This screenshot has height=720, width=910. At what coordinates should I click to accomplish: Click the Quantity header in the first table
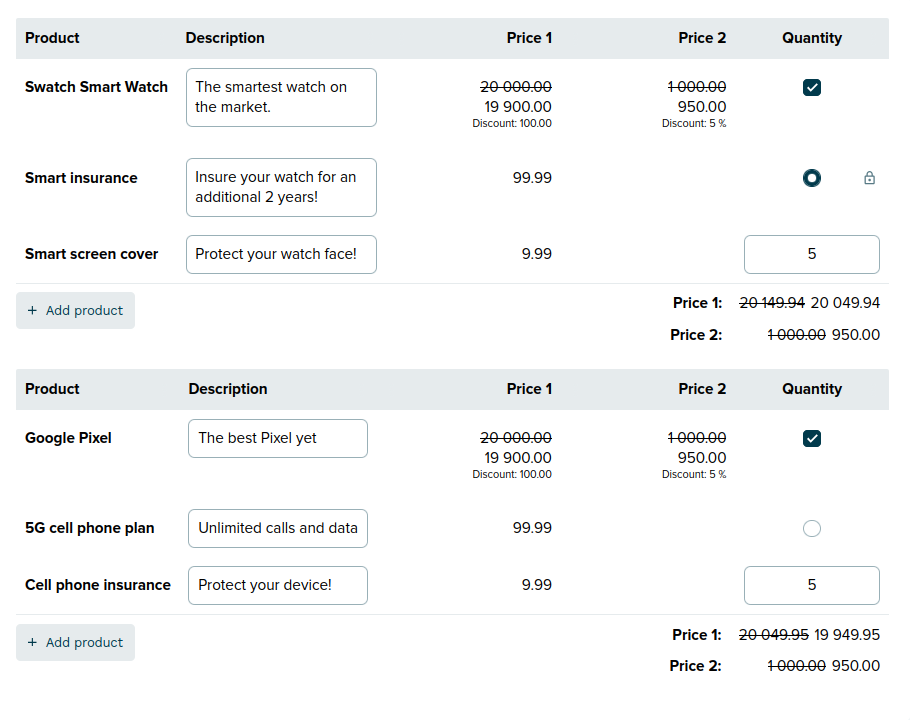[812, 38]
